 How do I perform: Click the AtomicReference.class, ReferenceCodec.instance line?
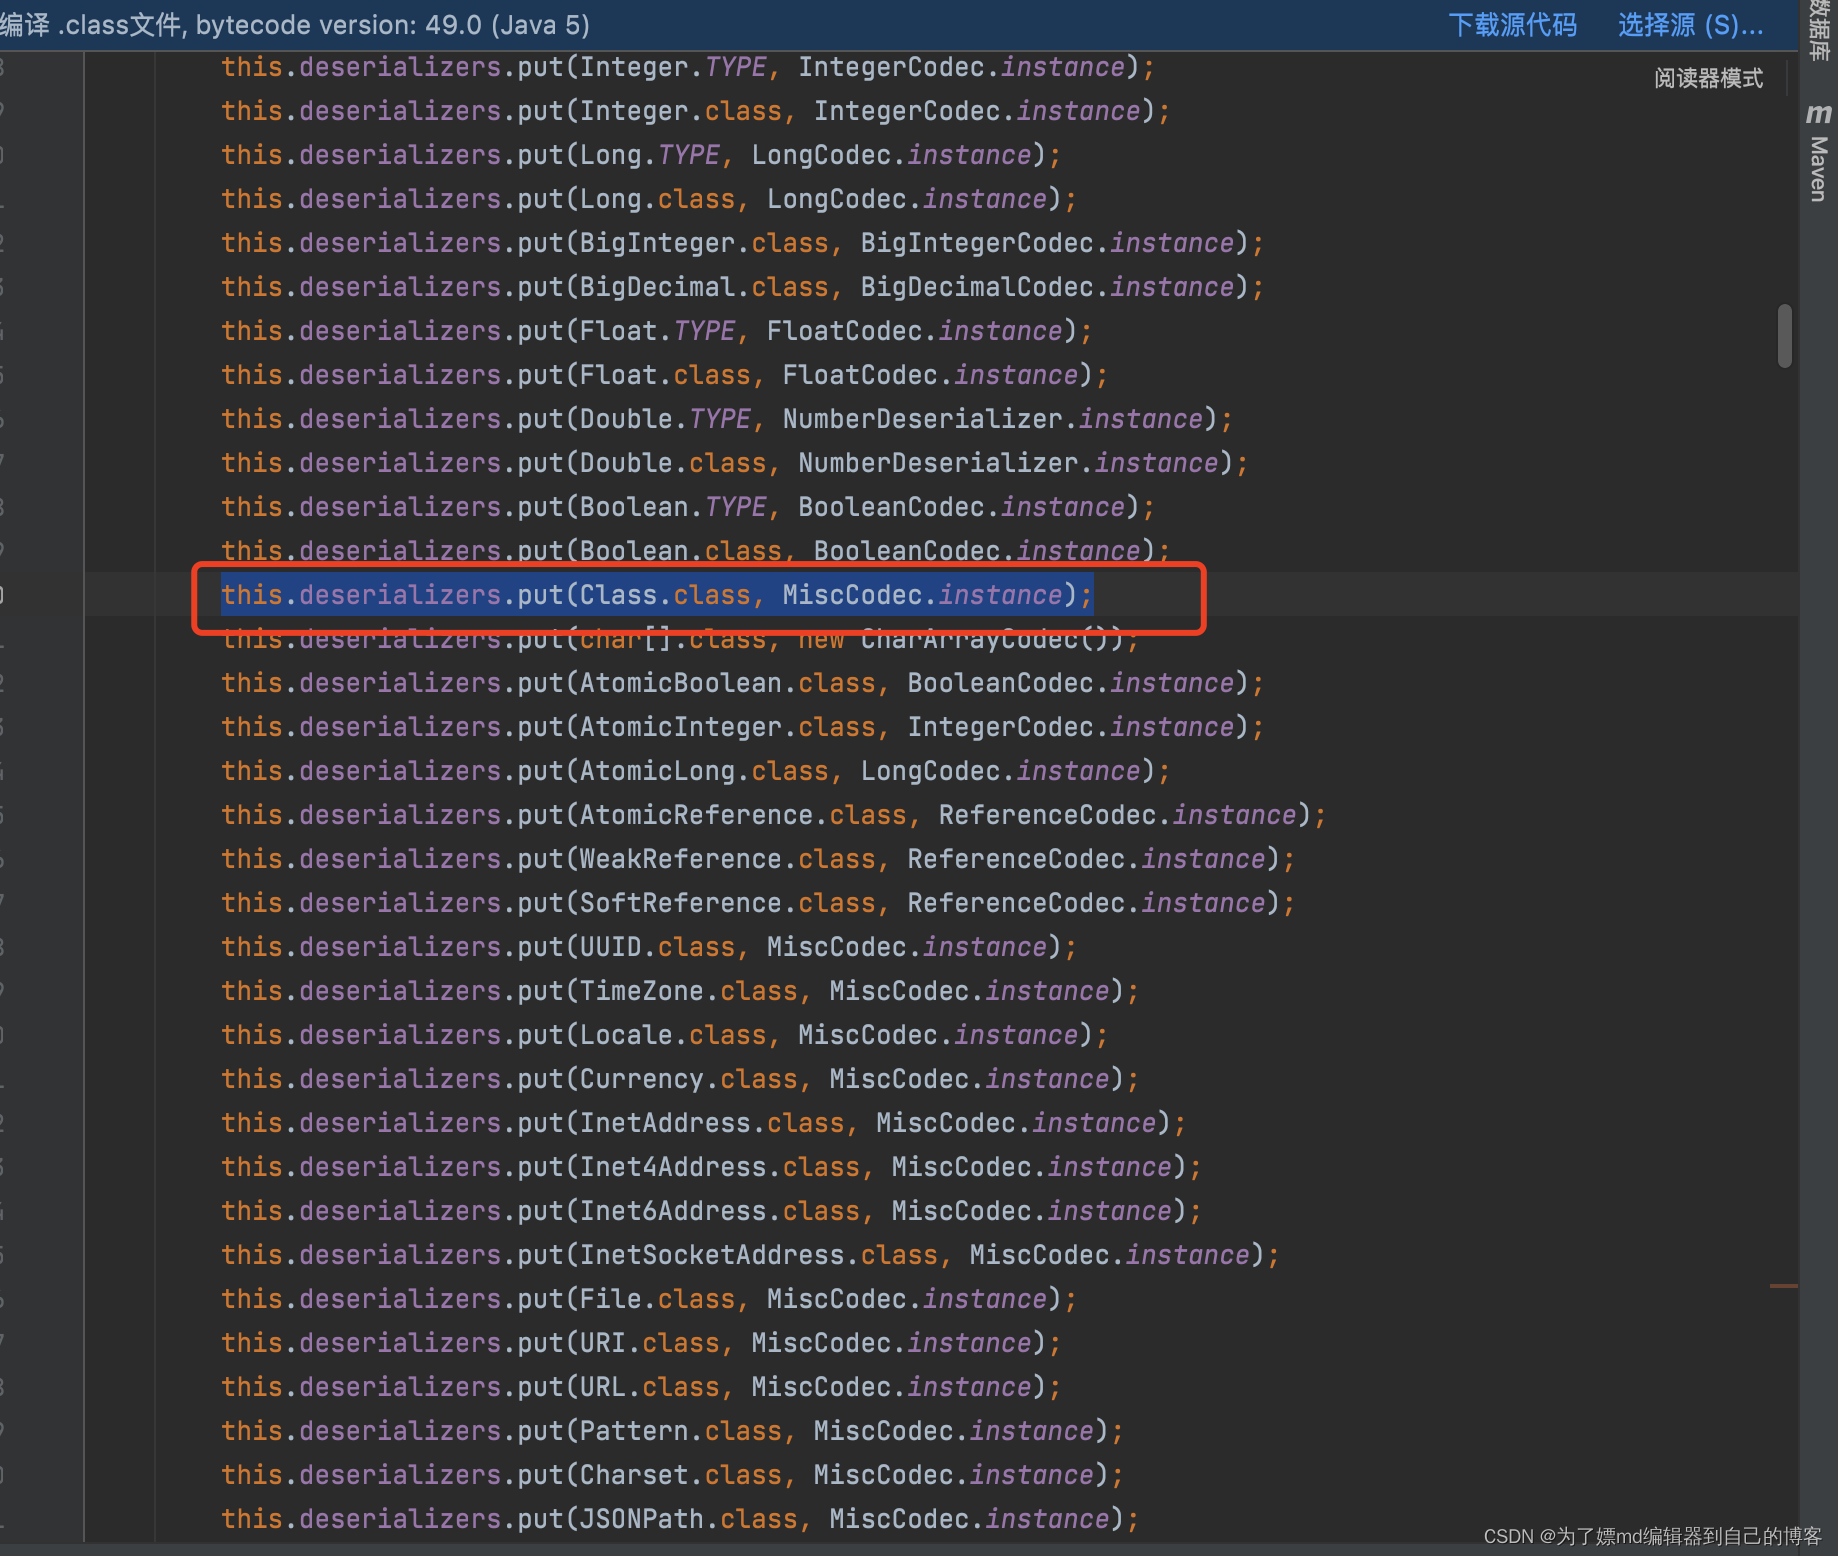[774, 815]
